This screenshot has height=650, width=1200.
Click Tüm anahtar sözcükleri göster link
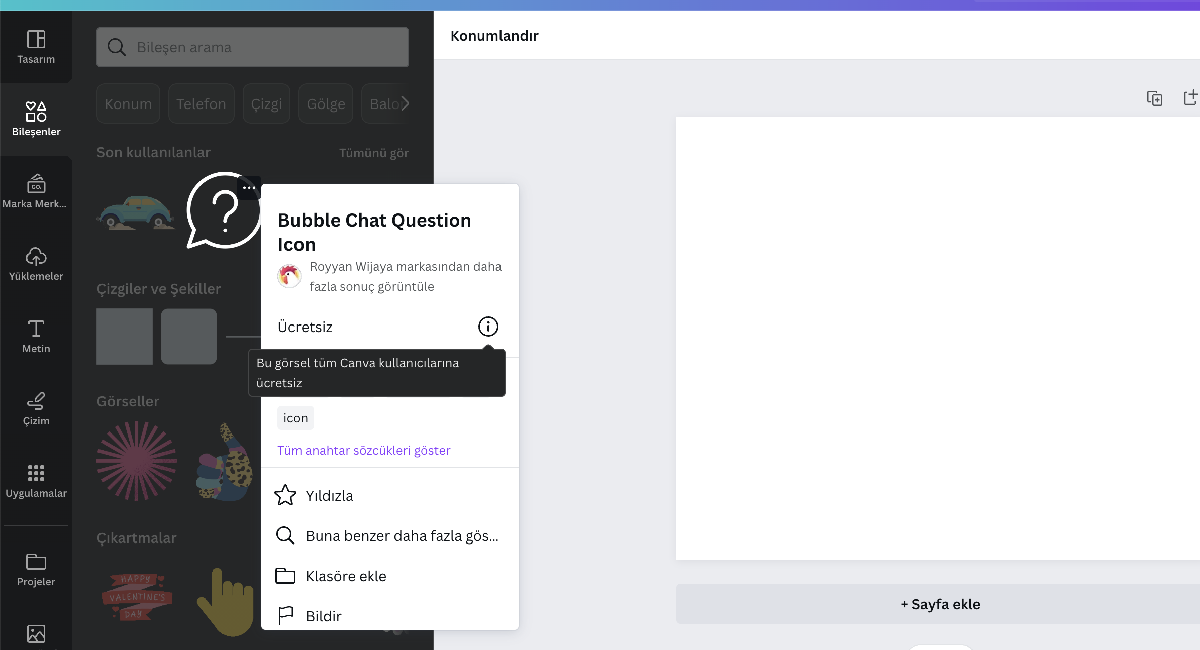pyautogui.click(x=364, y=451)
